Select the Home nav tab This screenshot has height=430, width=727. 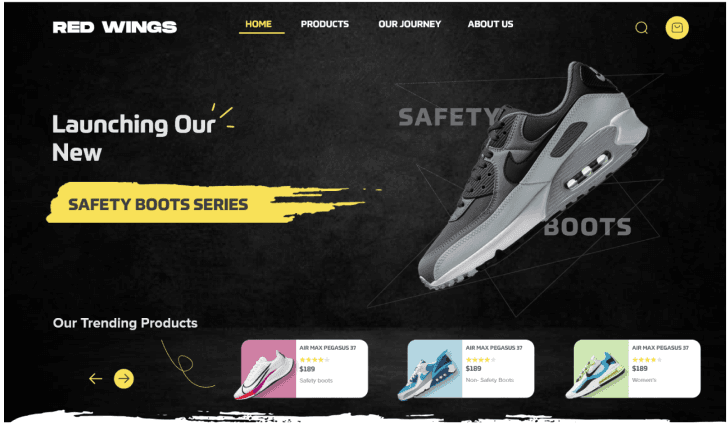(x=259, y=24)
